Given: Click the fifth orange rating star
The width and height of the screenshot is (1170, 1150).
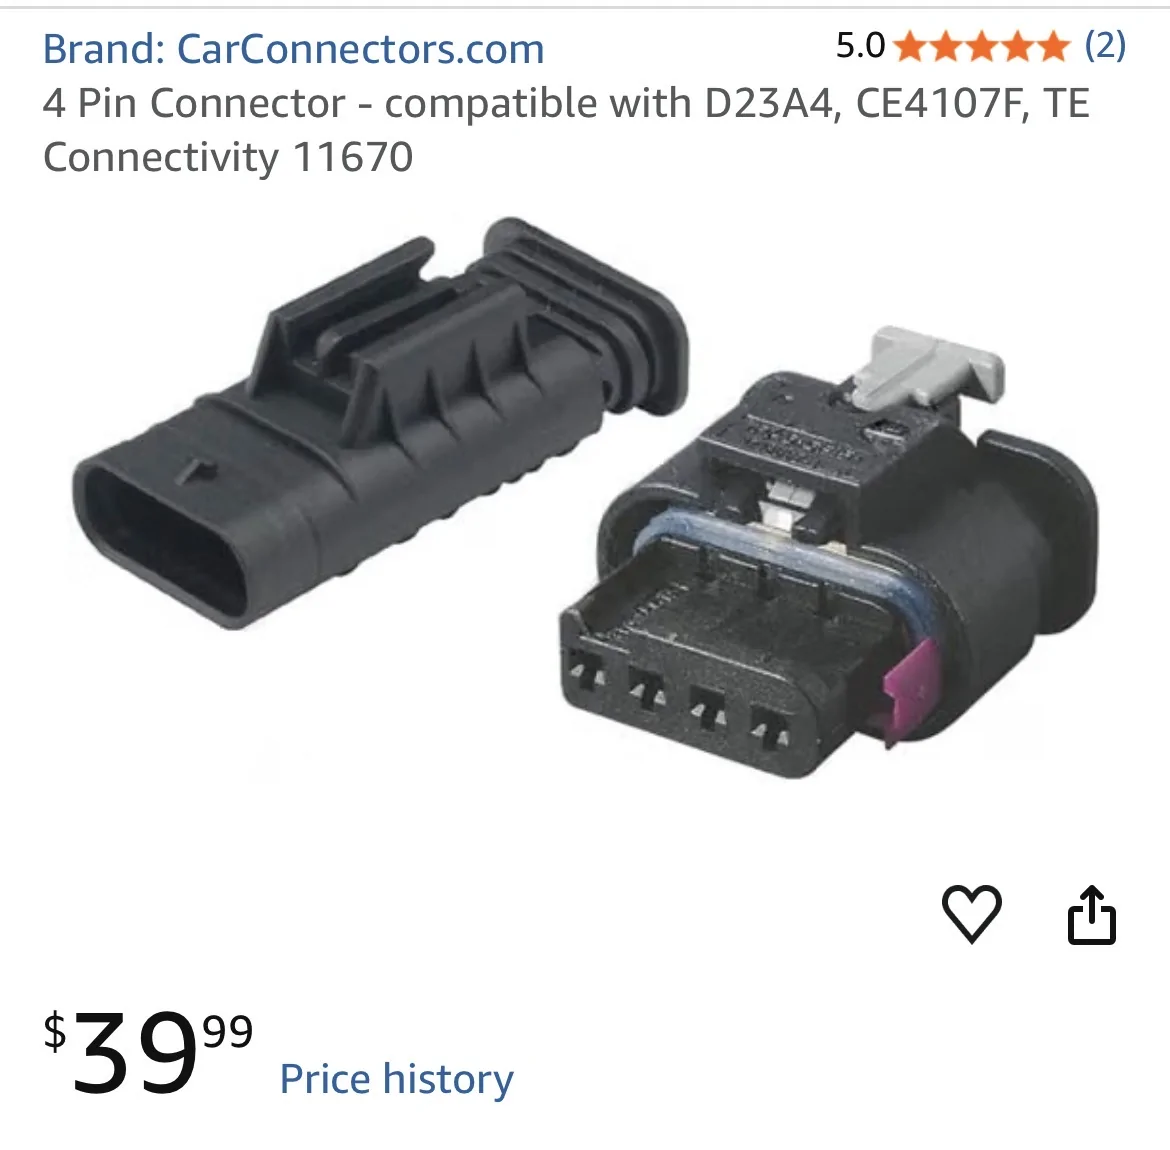Looking at the screenshot, I should point(1052,46).
